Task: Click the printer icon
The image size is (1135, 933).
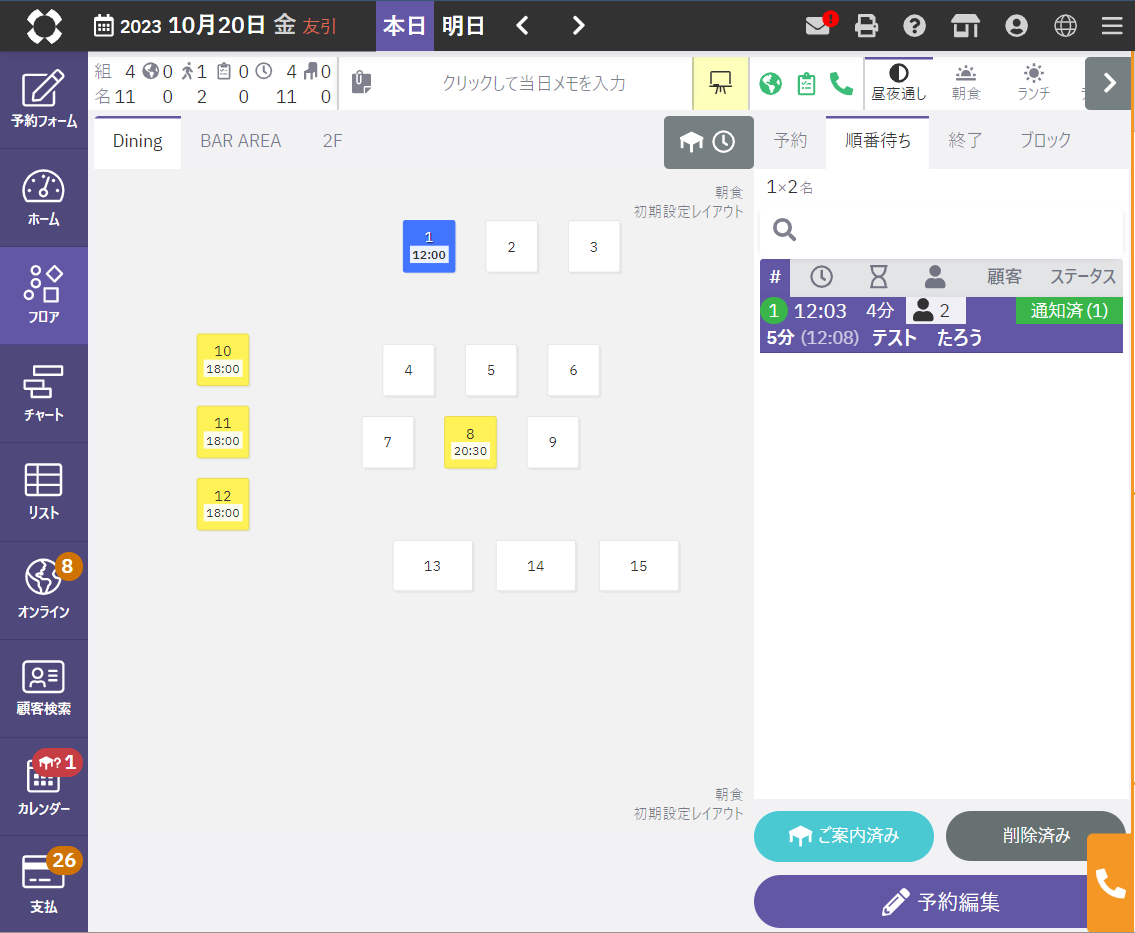Action: (866, 26)
